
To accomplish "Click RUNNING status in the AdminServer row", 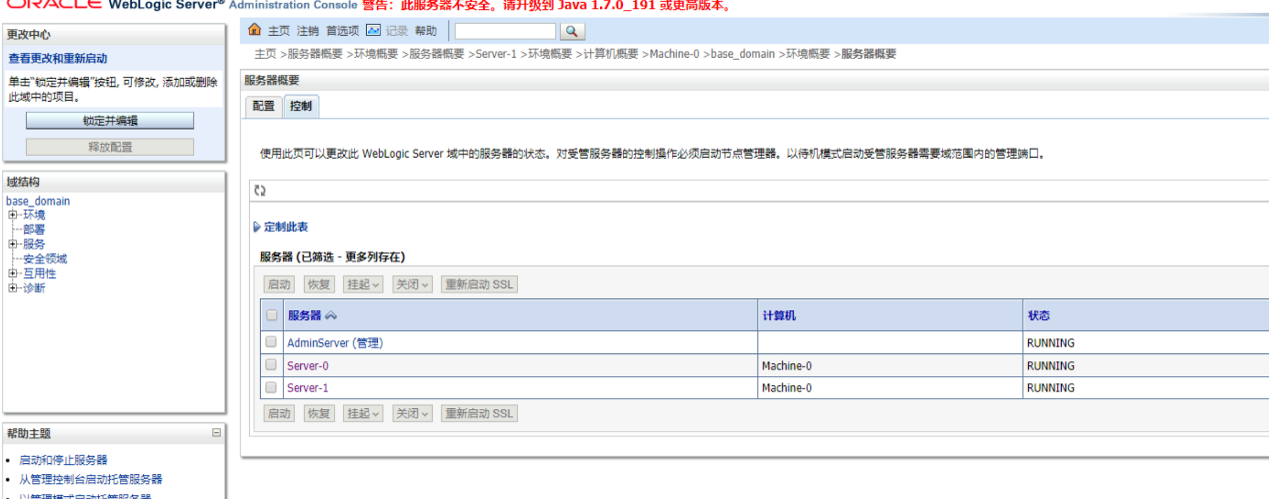I will pos(1051,343).
